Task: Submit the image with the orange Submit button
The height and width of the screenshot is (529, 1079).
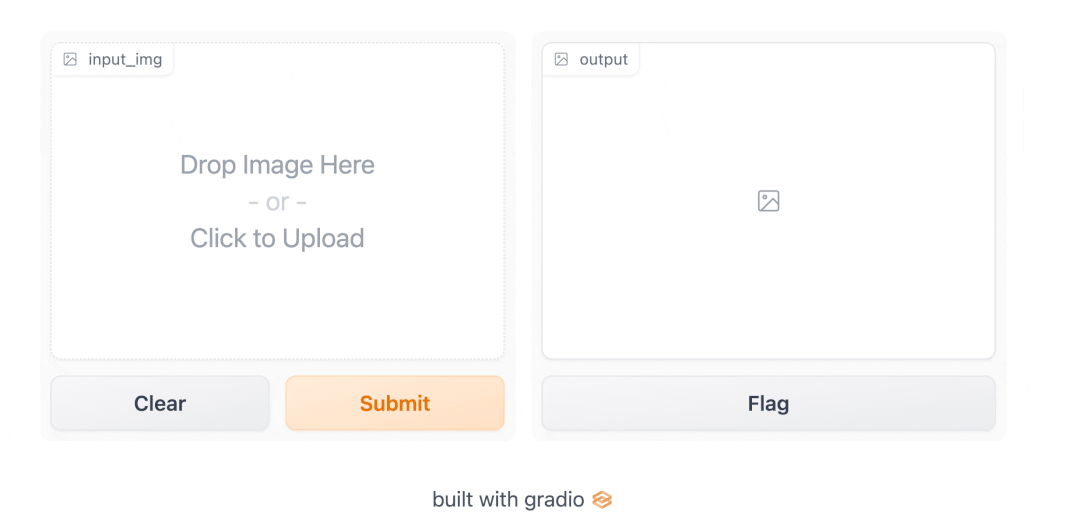Action: coord(395,403)
